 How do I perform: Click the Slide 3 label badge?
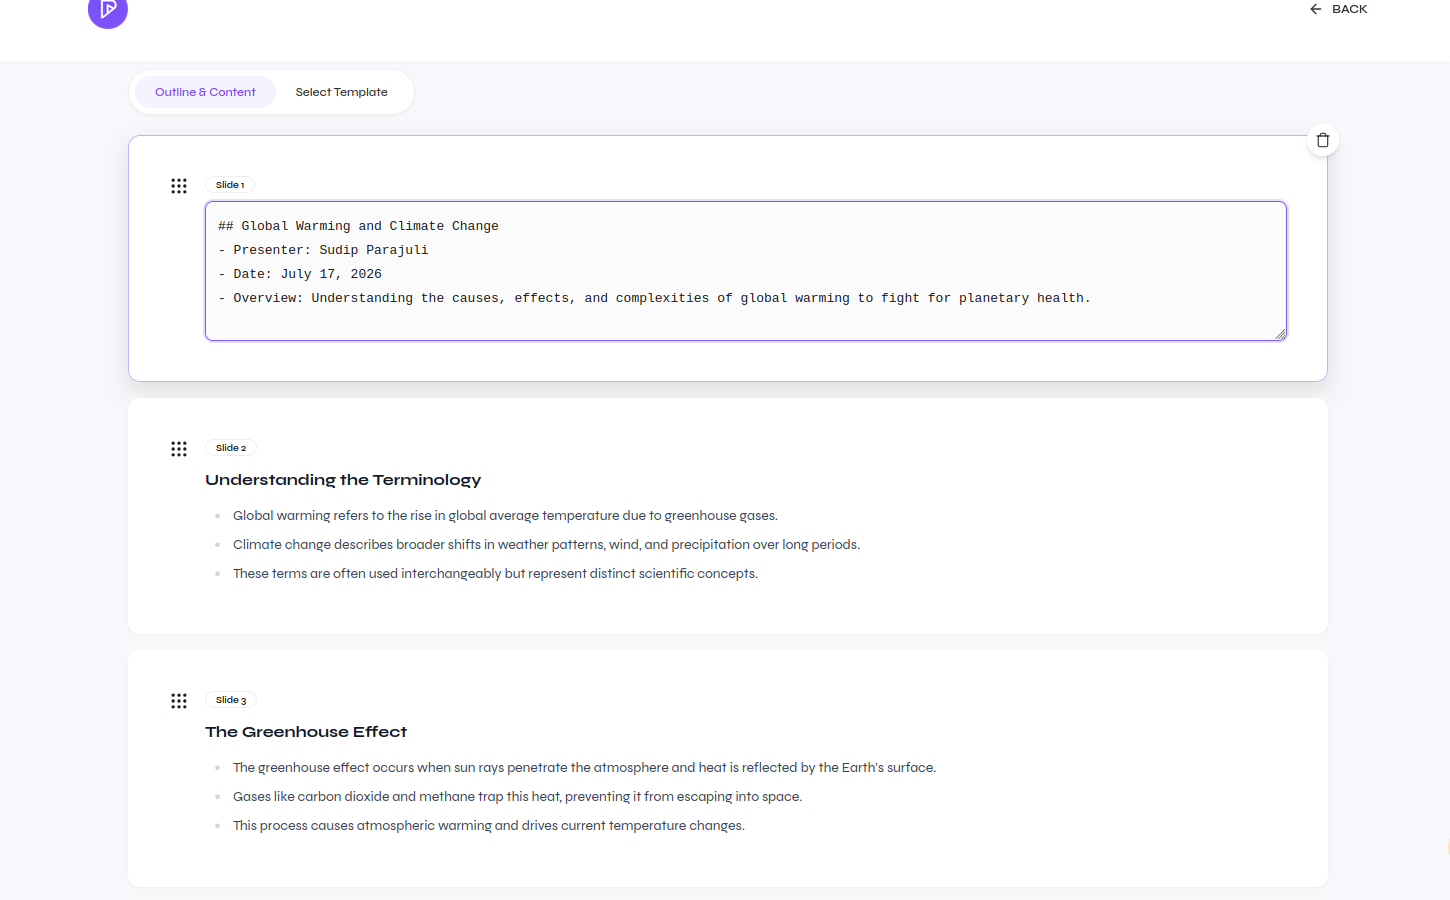(x=231, y=700)
